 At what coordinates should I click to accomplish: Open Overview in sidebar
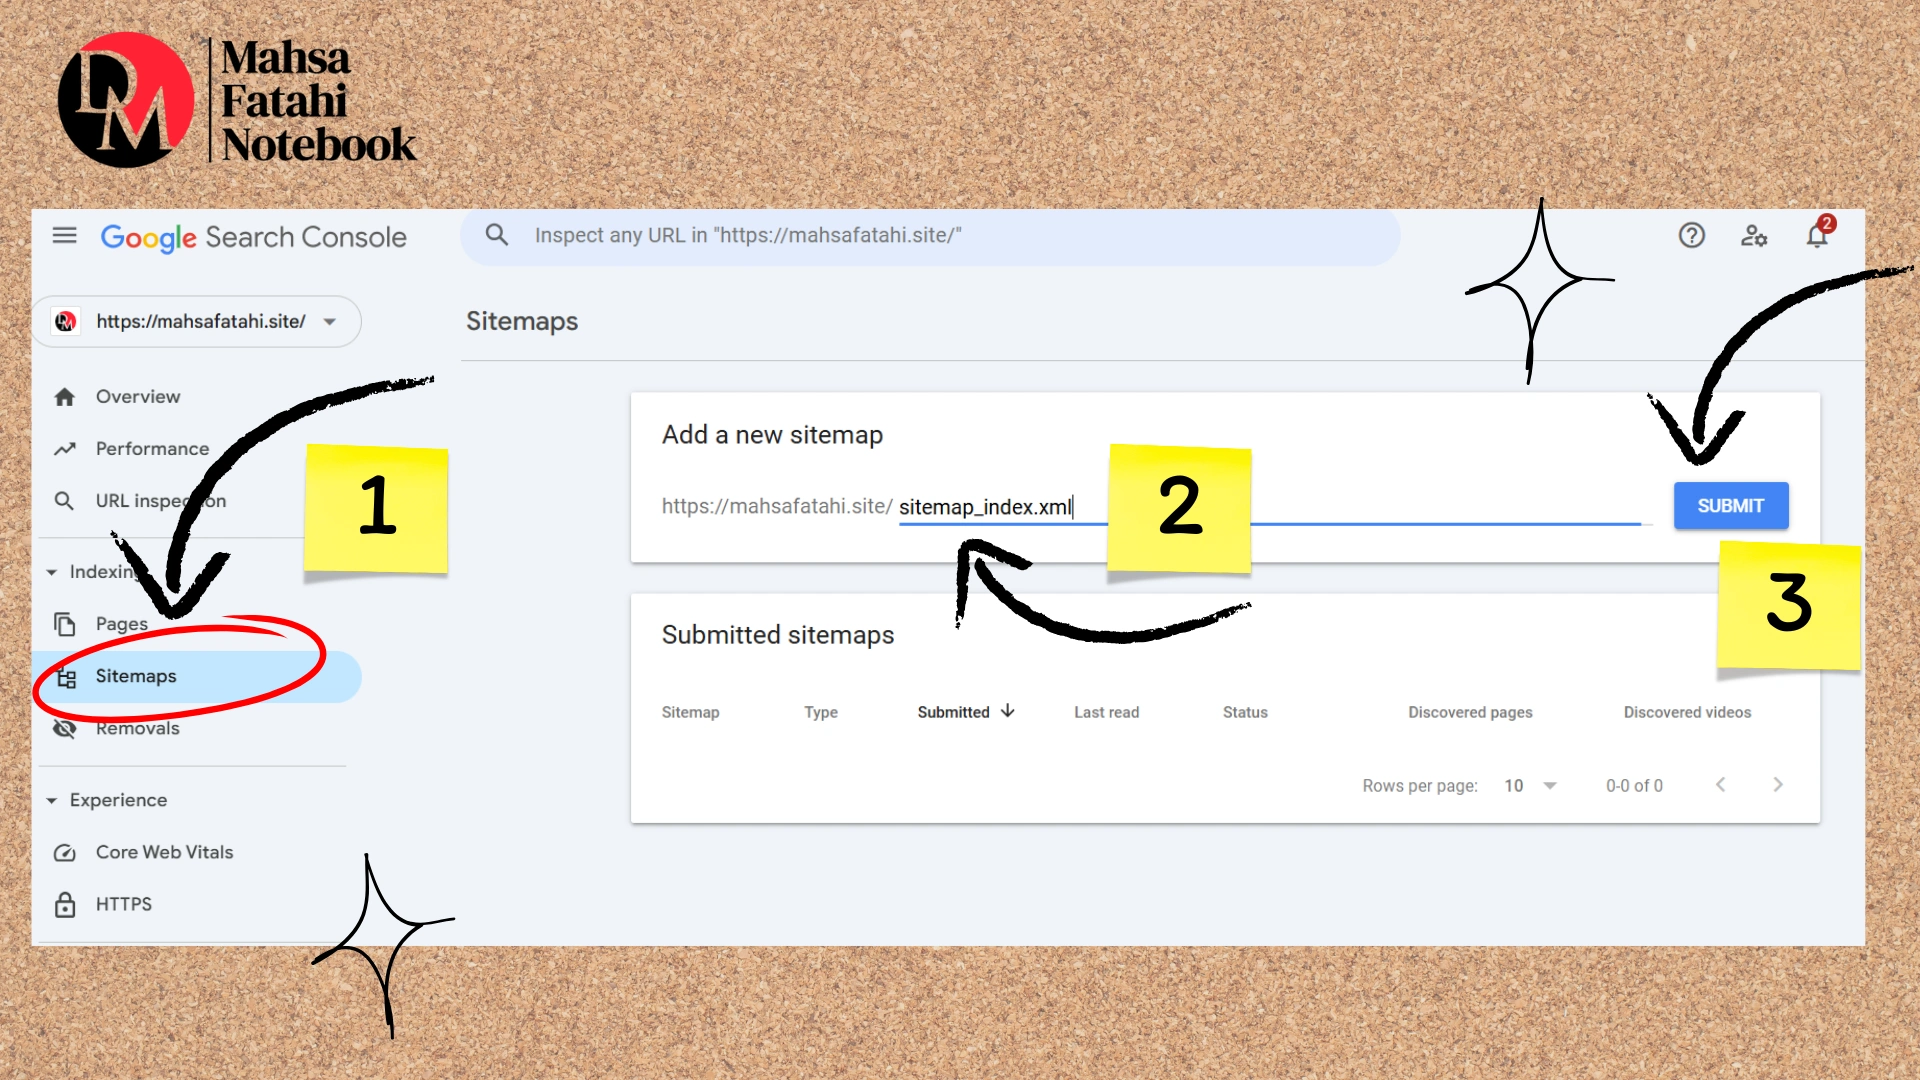click(138, 397)
